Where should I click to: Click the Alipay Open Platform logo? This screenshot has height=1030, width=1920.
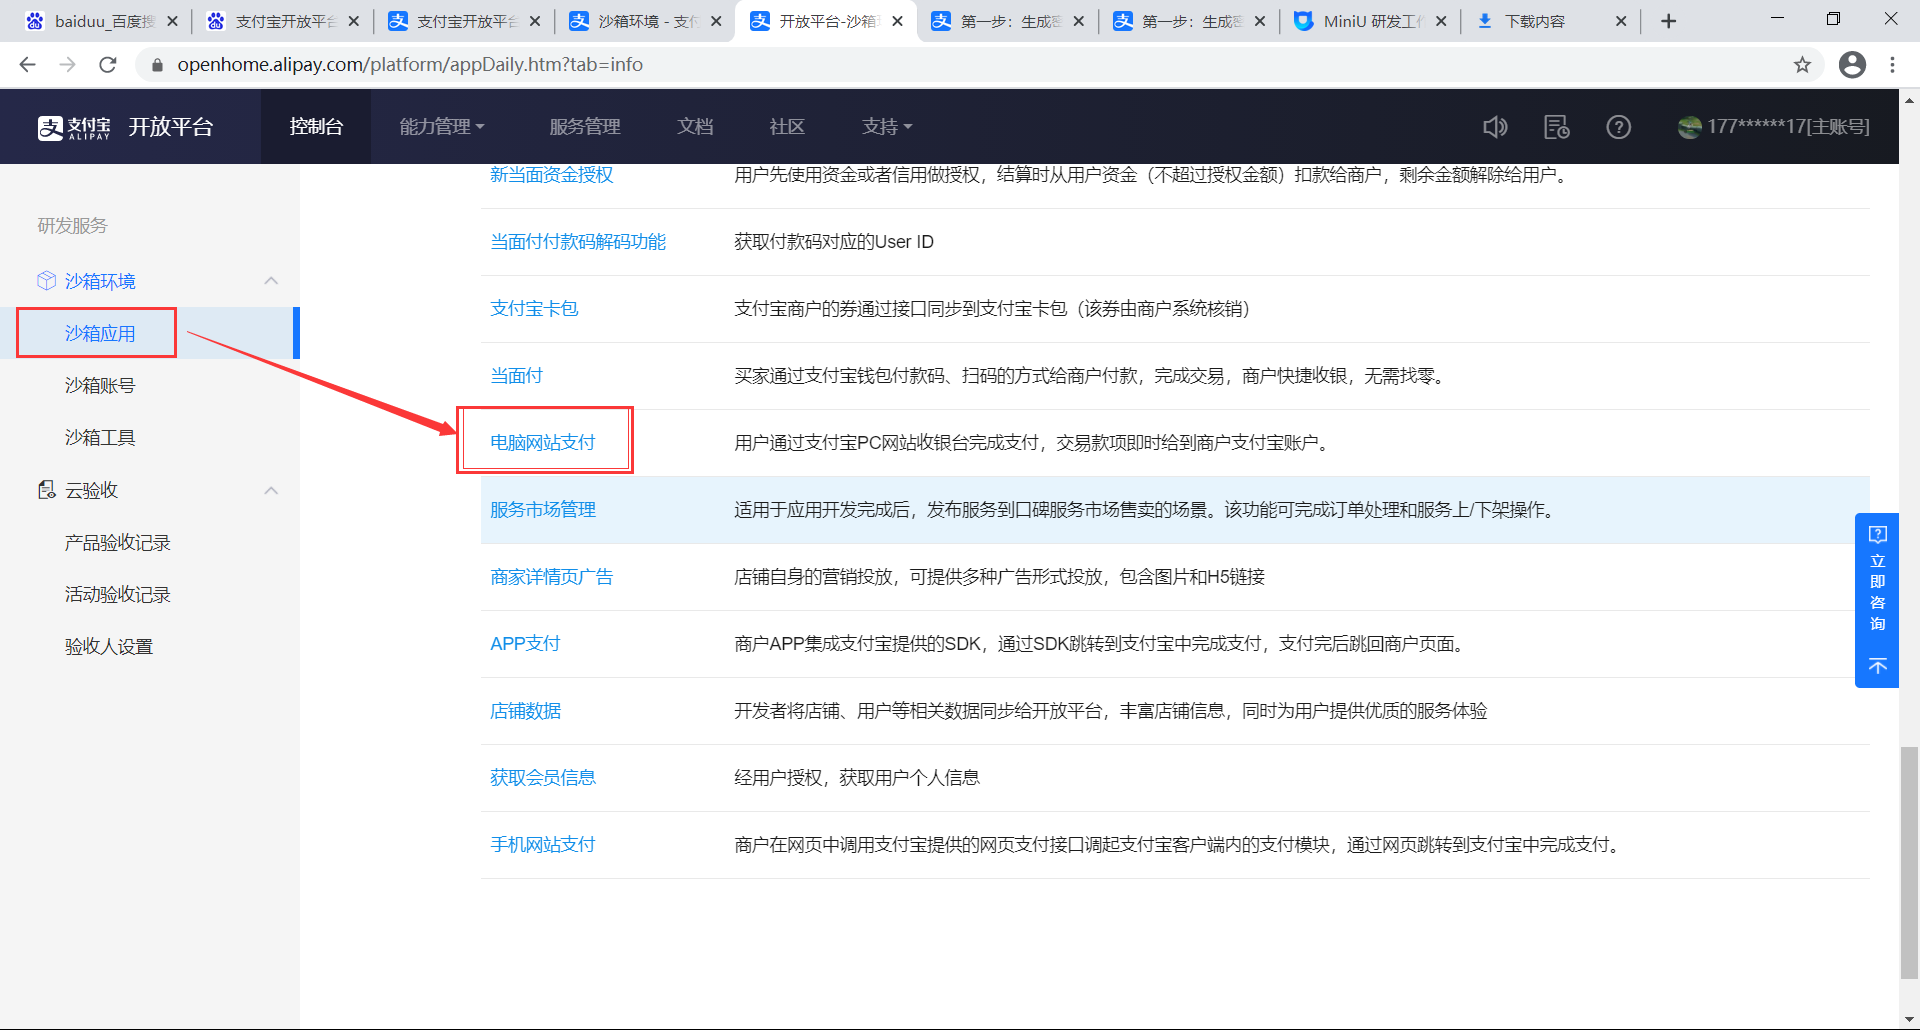click(125, 127)
